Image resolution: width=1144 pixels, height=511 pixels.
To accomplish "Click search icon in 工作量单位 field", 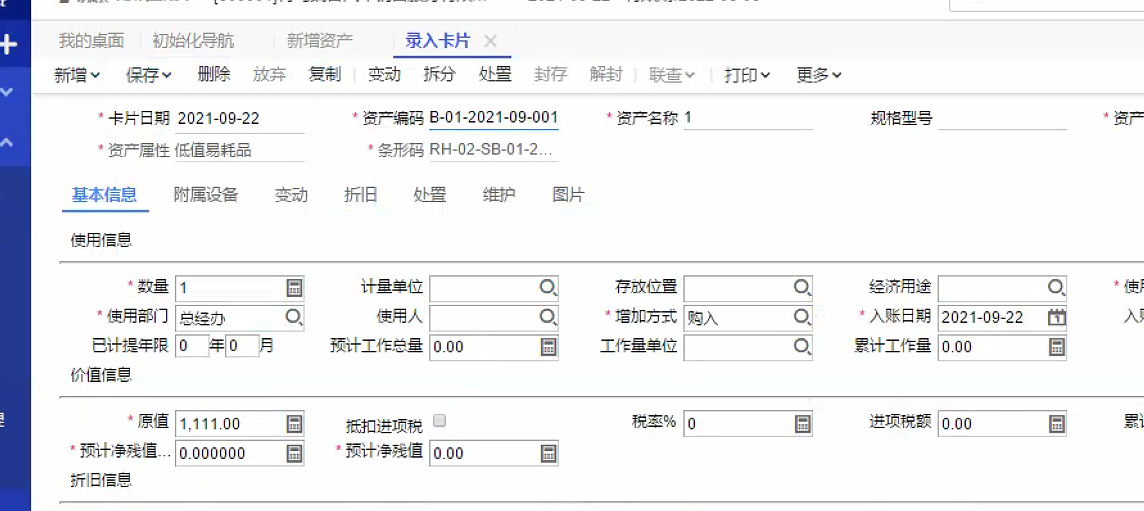I will (x=803, y=347).
